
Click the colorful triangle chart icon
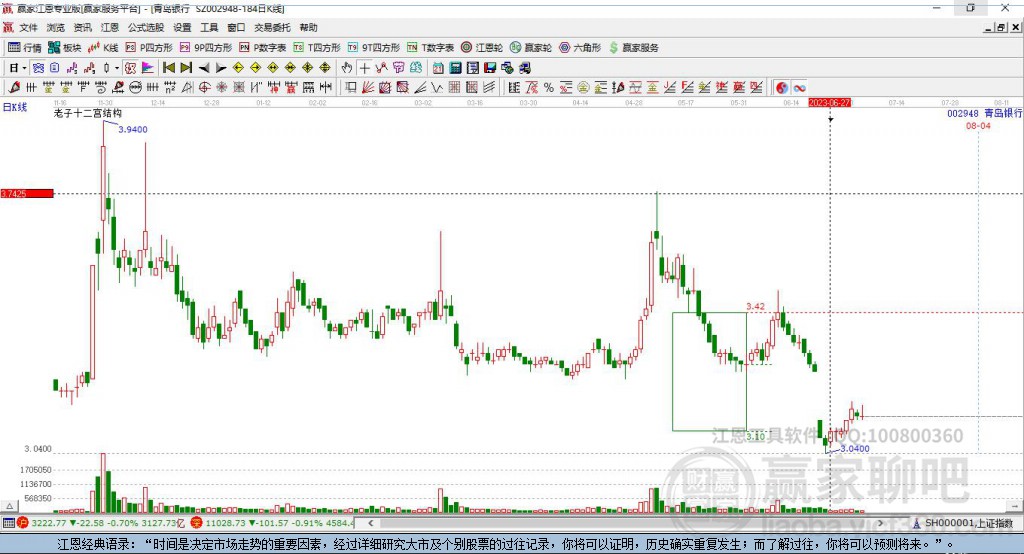[148, 68]
